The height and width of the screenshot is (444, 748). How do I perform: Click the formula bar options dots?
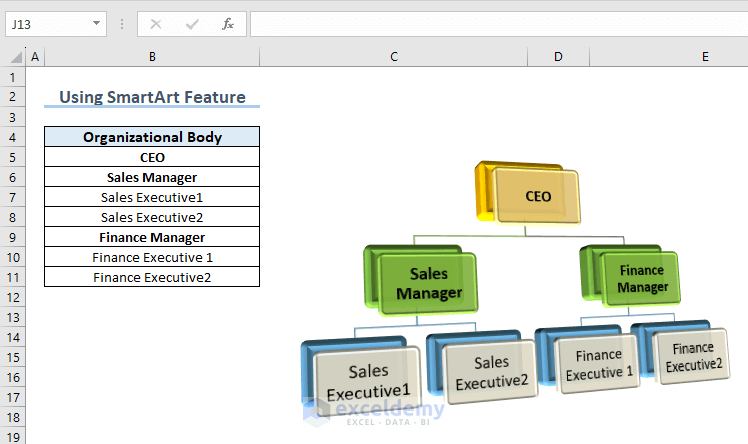[x=122, y=24]
